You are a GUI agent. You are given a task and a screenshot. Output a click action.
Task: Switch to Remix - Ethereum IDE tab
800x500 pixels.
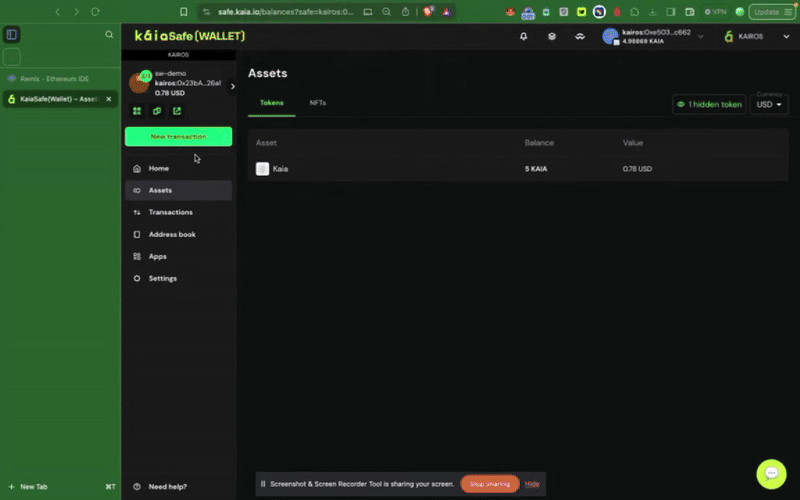(x=60, y=79)
